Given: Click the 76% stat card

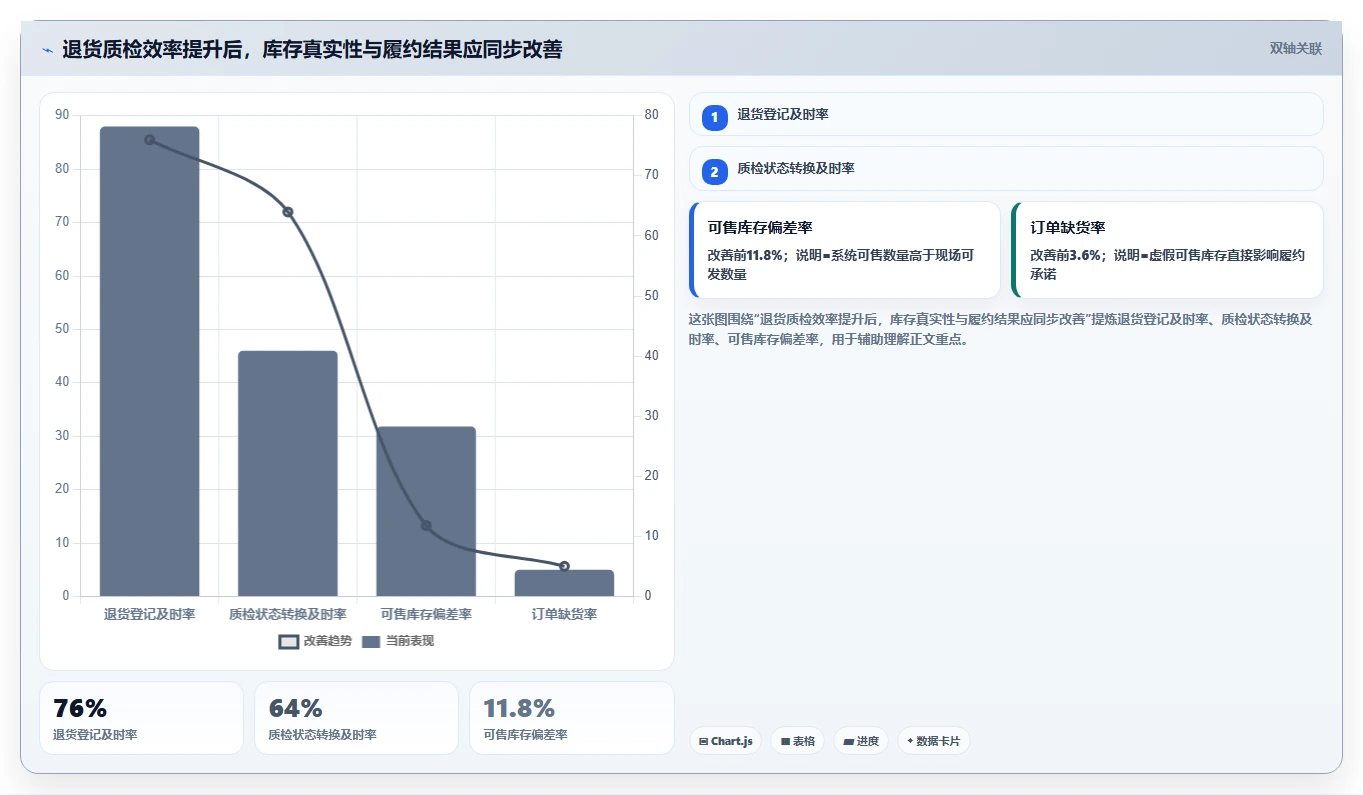Looking at the screenshot, I should (141, 718).
